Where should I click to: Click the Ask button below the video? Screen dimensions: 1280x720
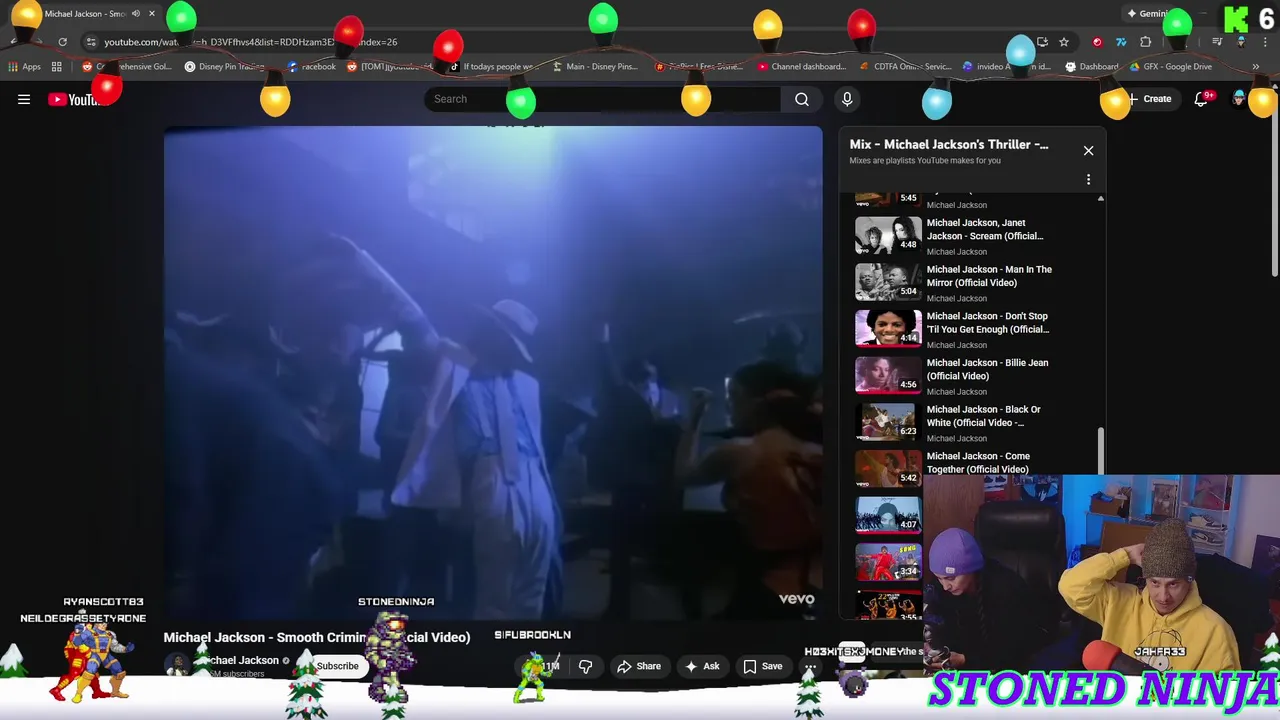pos(702,666)
